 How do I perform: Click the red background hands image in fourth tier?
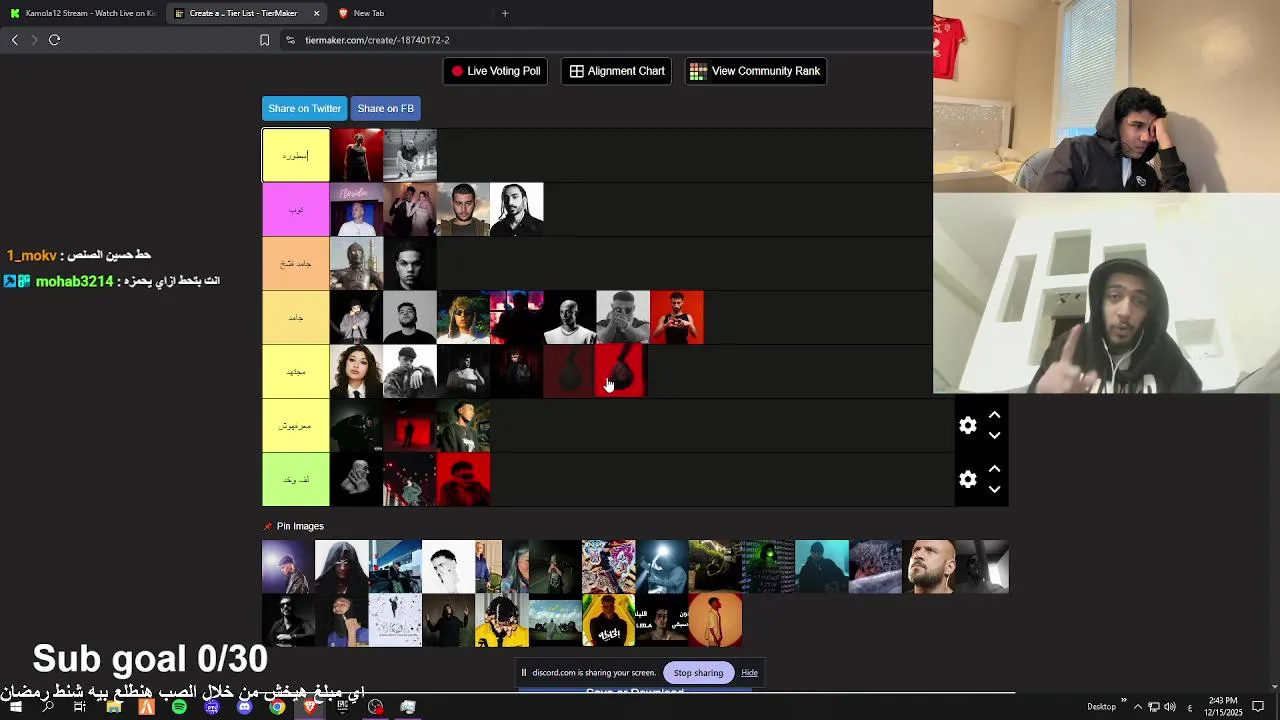click(677, 318)
